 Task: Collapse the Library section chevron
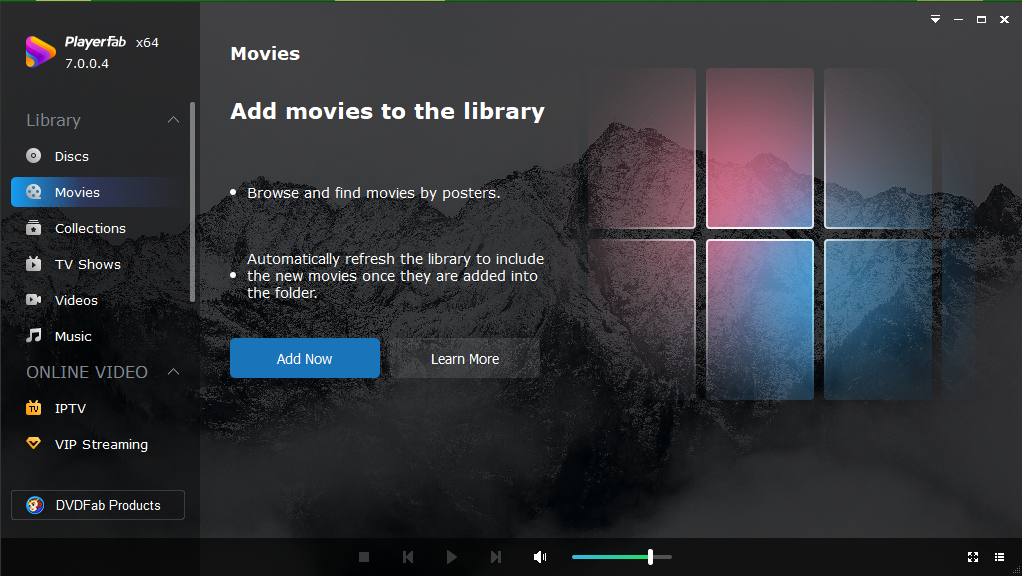point(173,120)
